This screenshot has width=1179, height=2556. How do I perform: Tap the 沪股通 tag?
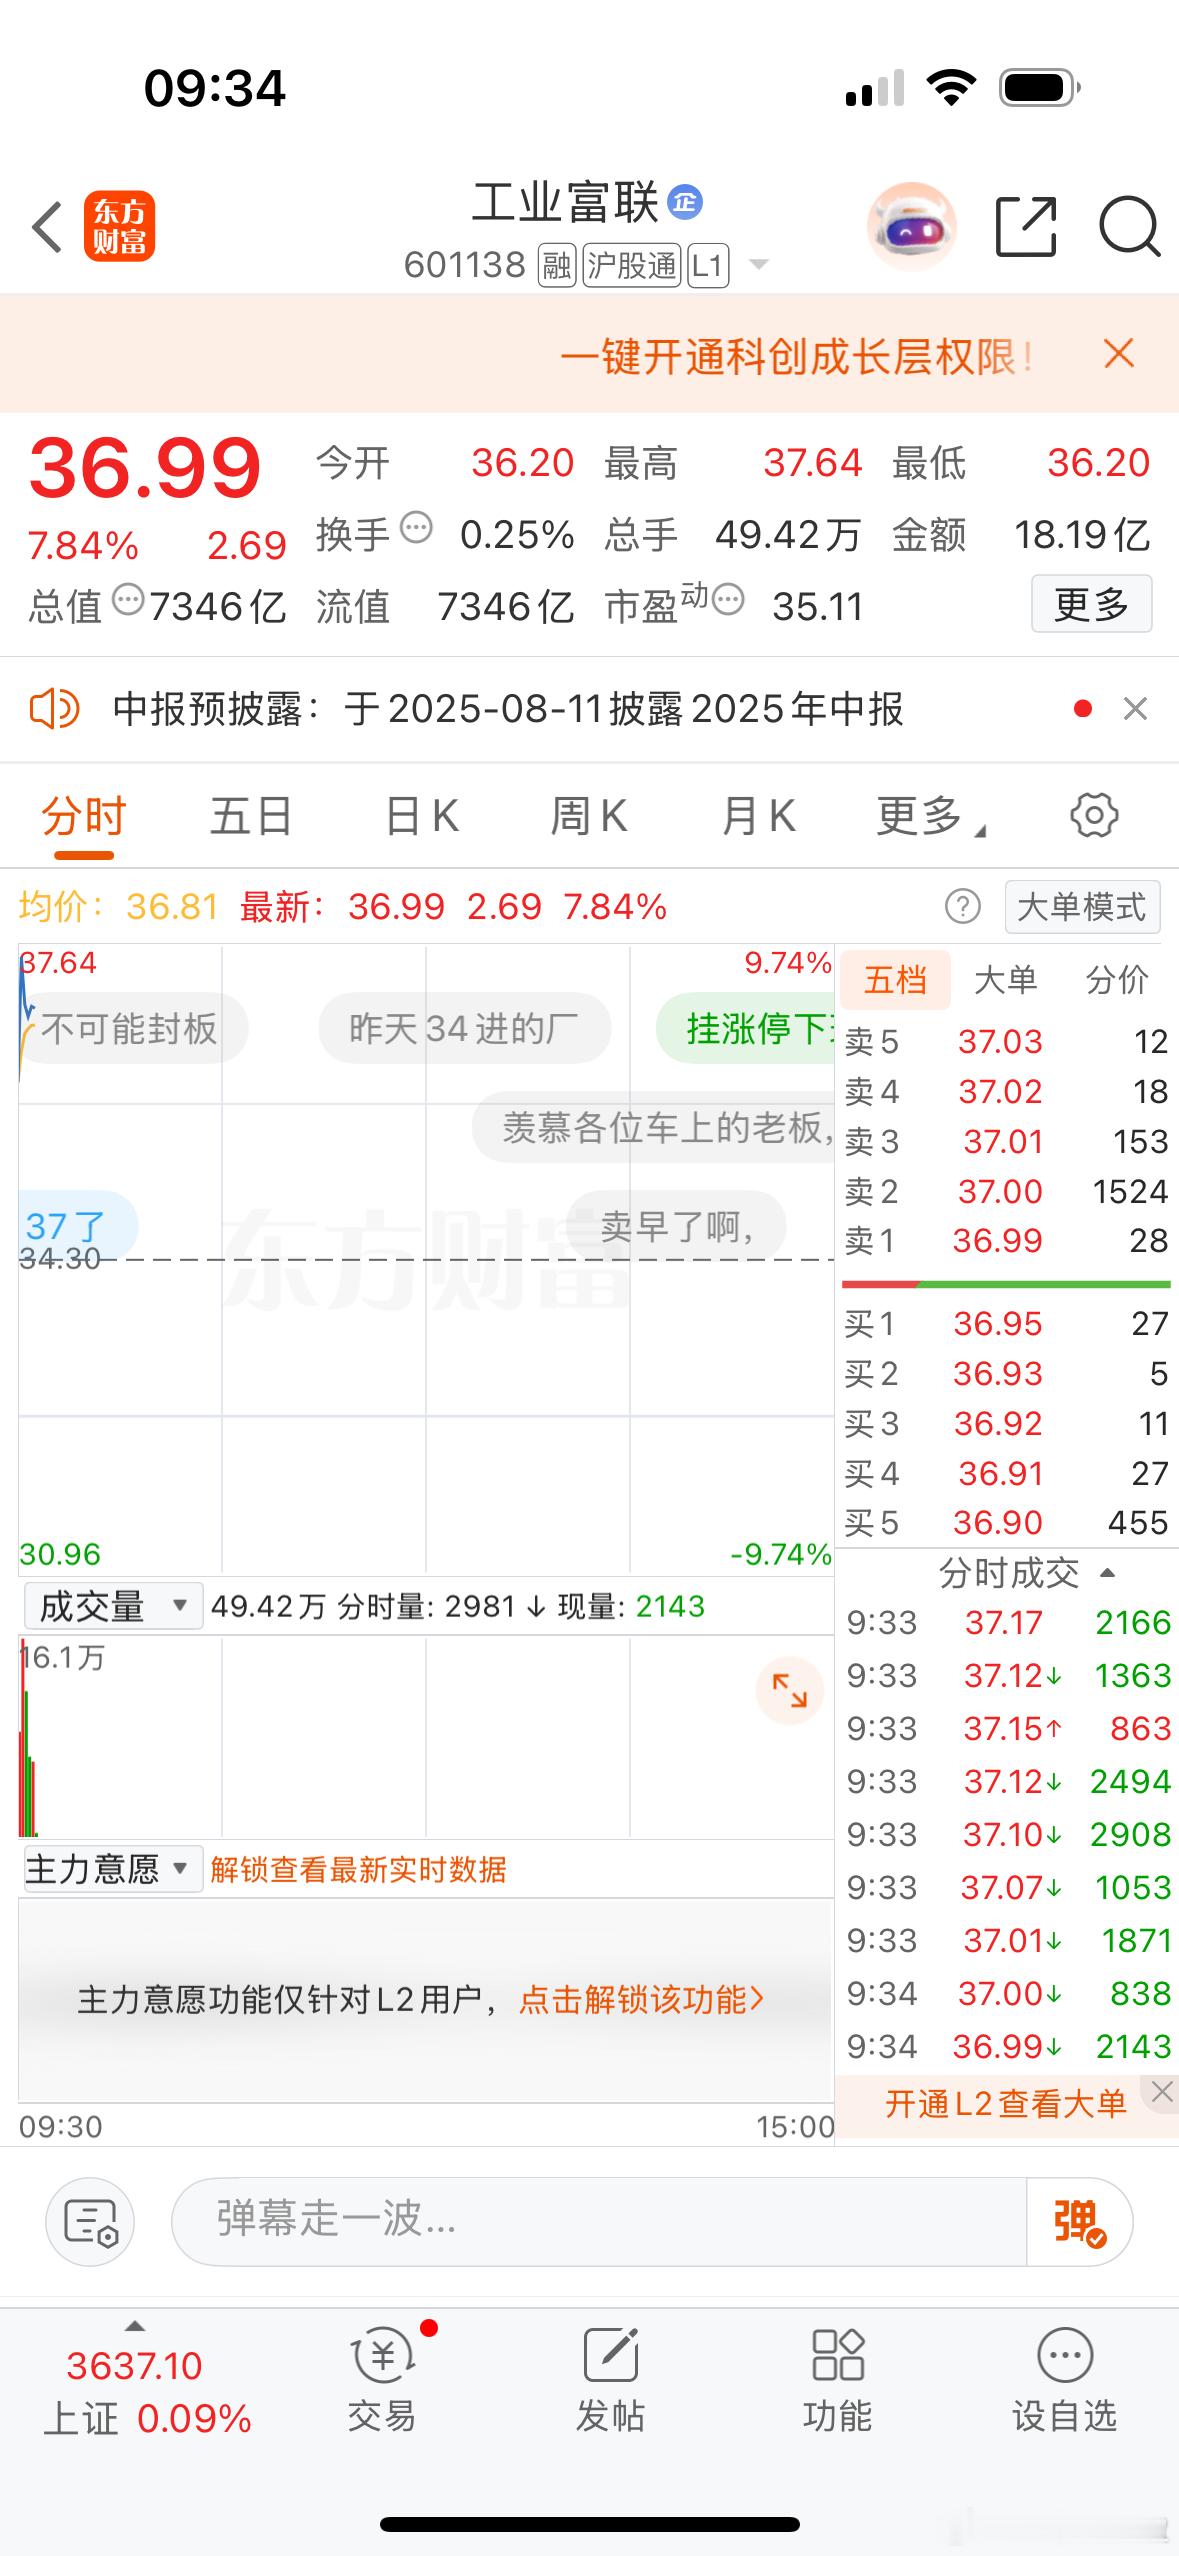[632, 265]
